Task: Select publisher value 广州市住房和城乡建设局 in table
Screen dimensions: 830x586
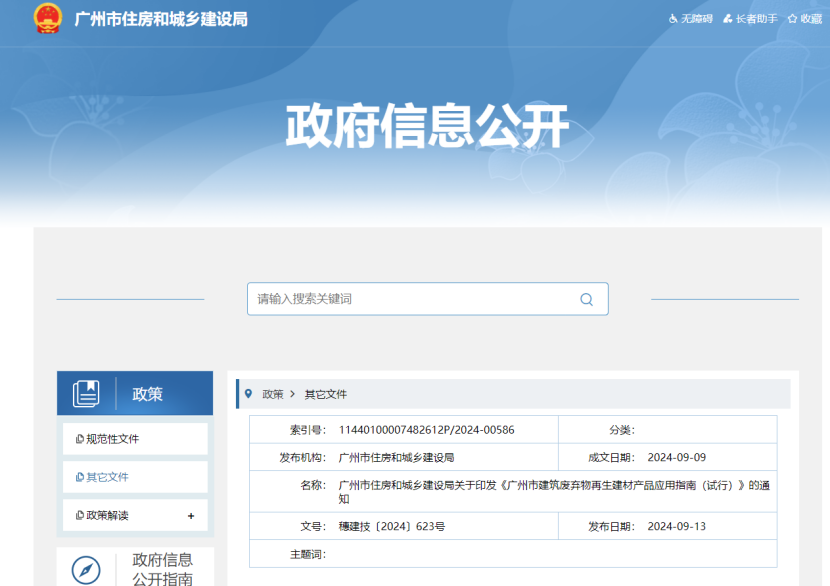Action: tap(396, 457)
